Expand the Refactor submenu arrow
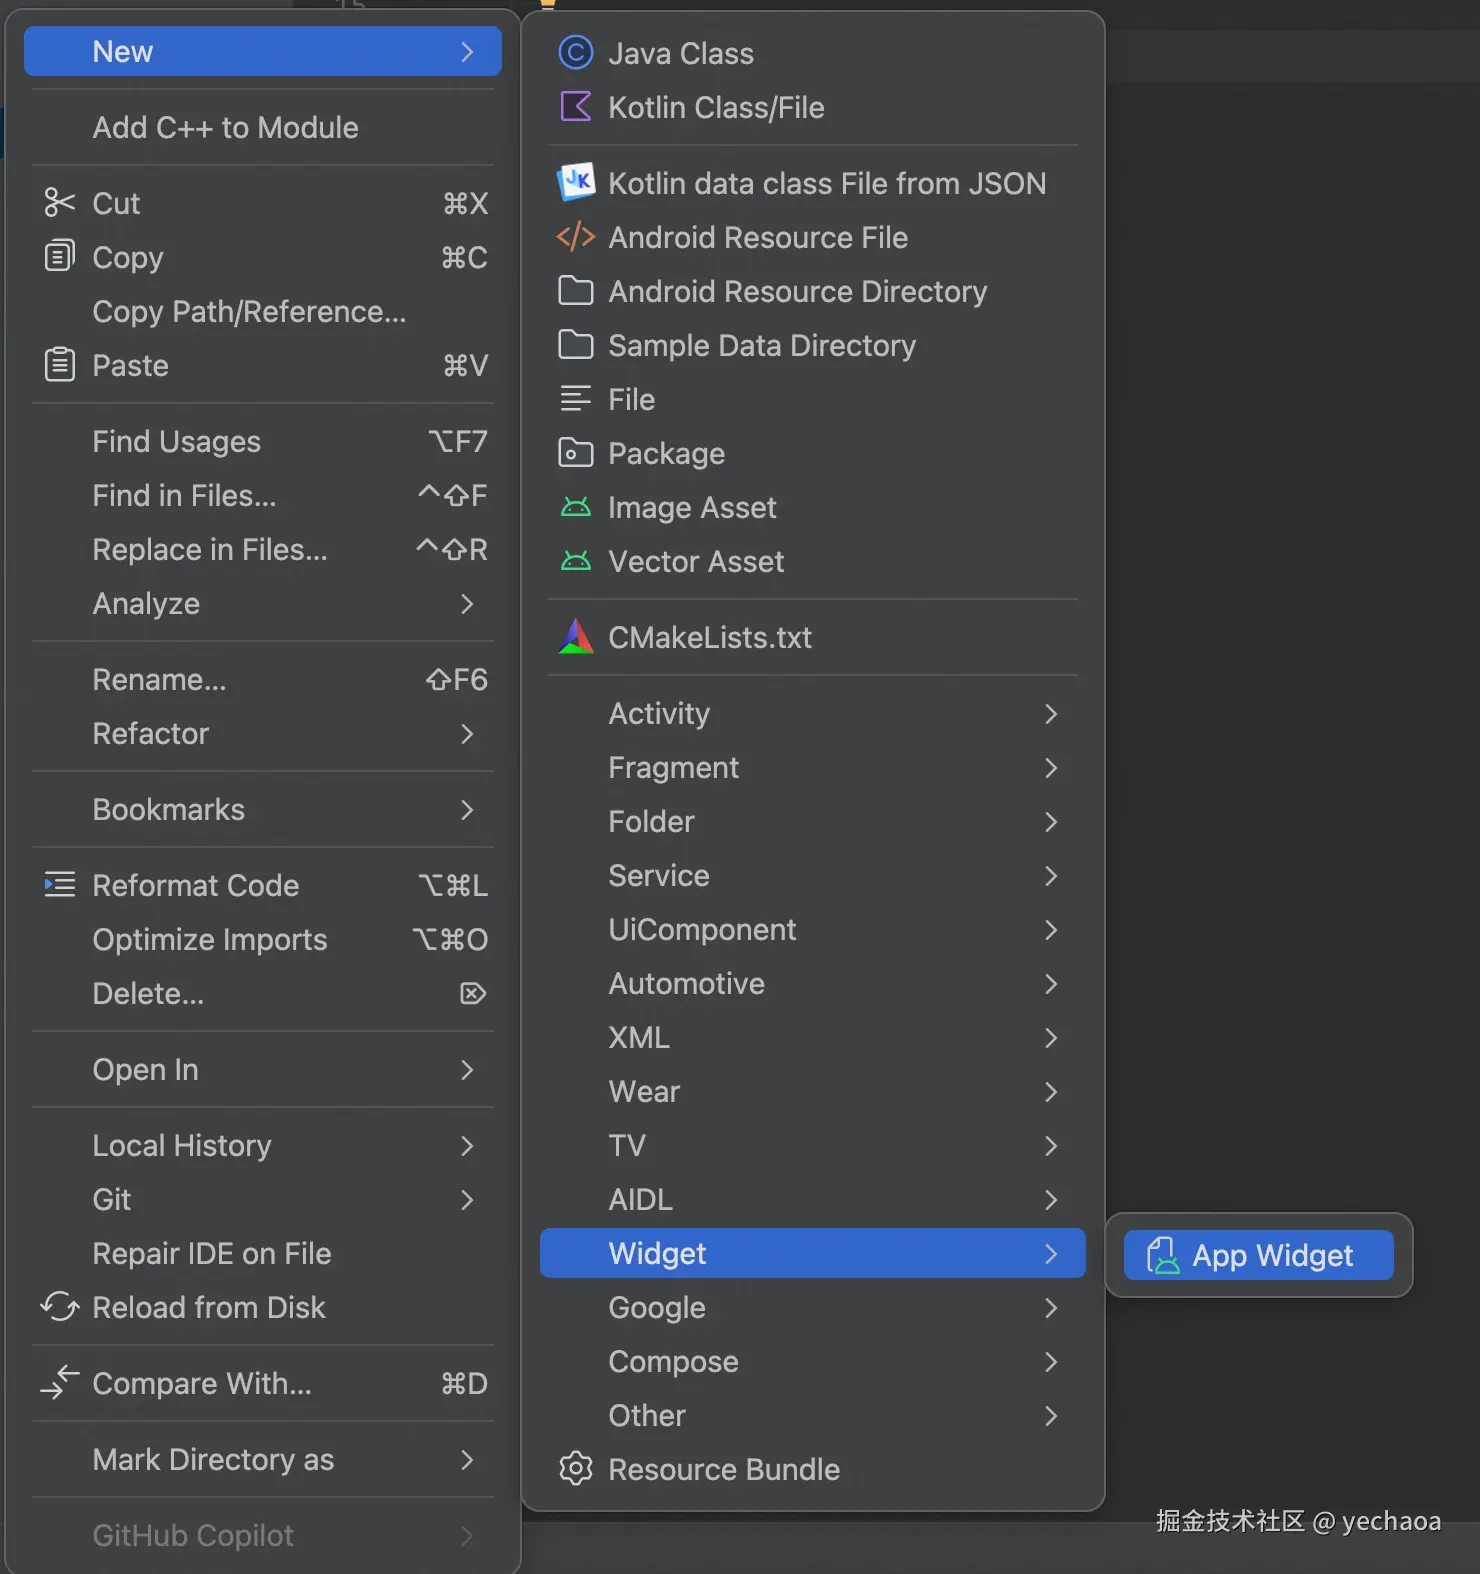1480x1574 pixels. 466,734
